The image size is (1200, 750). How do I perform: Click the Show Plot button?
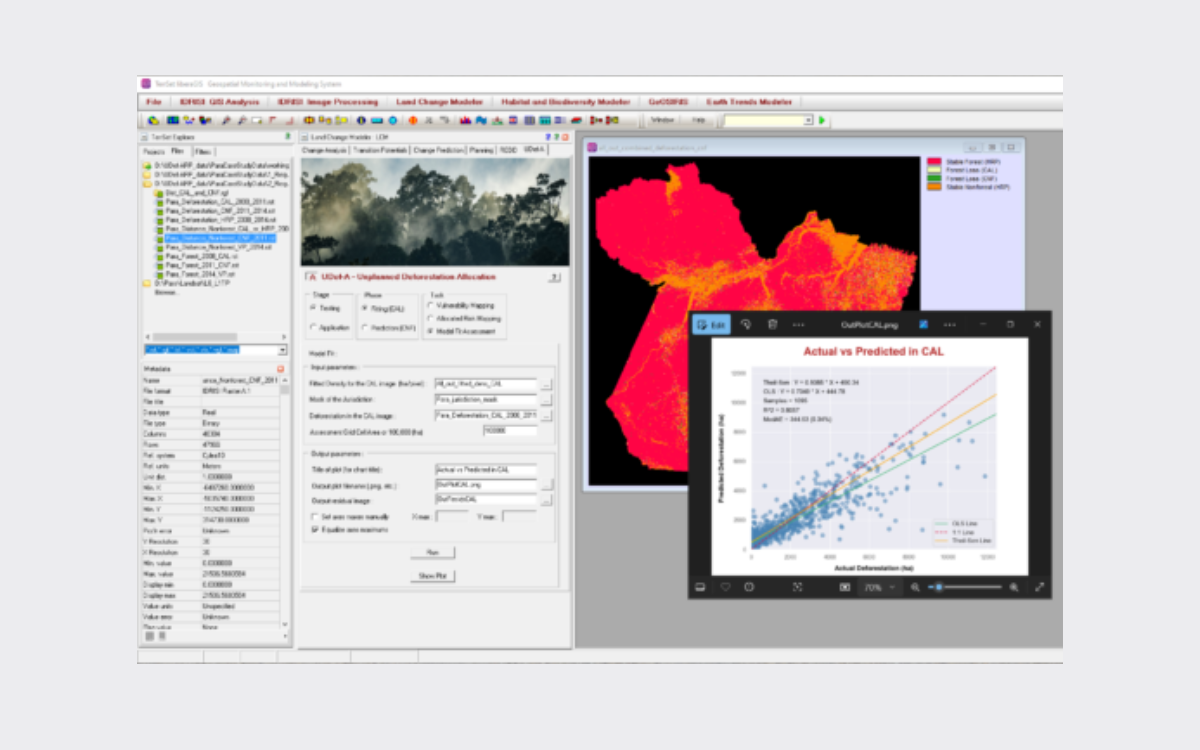pyautogui.click(x=432, y=576)
